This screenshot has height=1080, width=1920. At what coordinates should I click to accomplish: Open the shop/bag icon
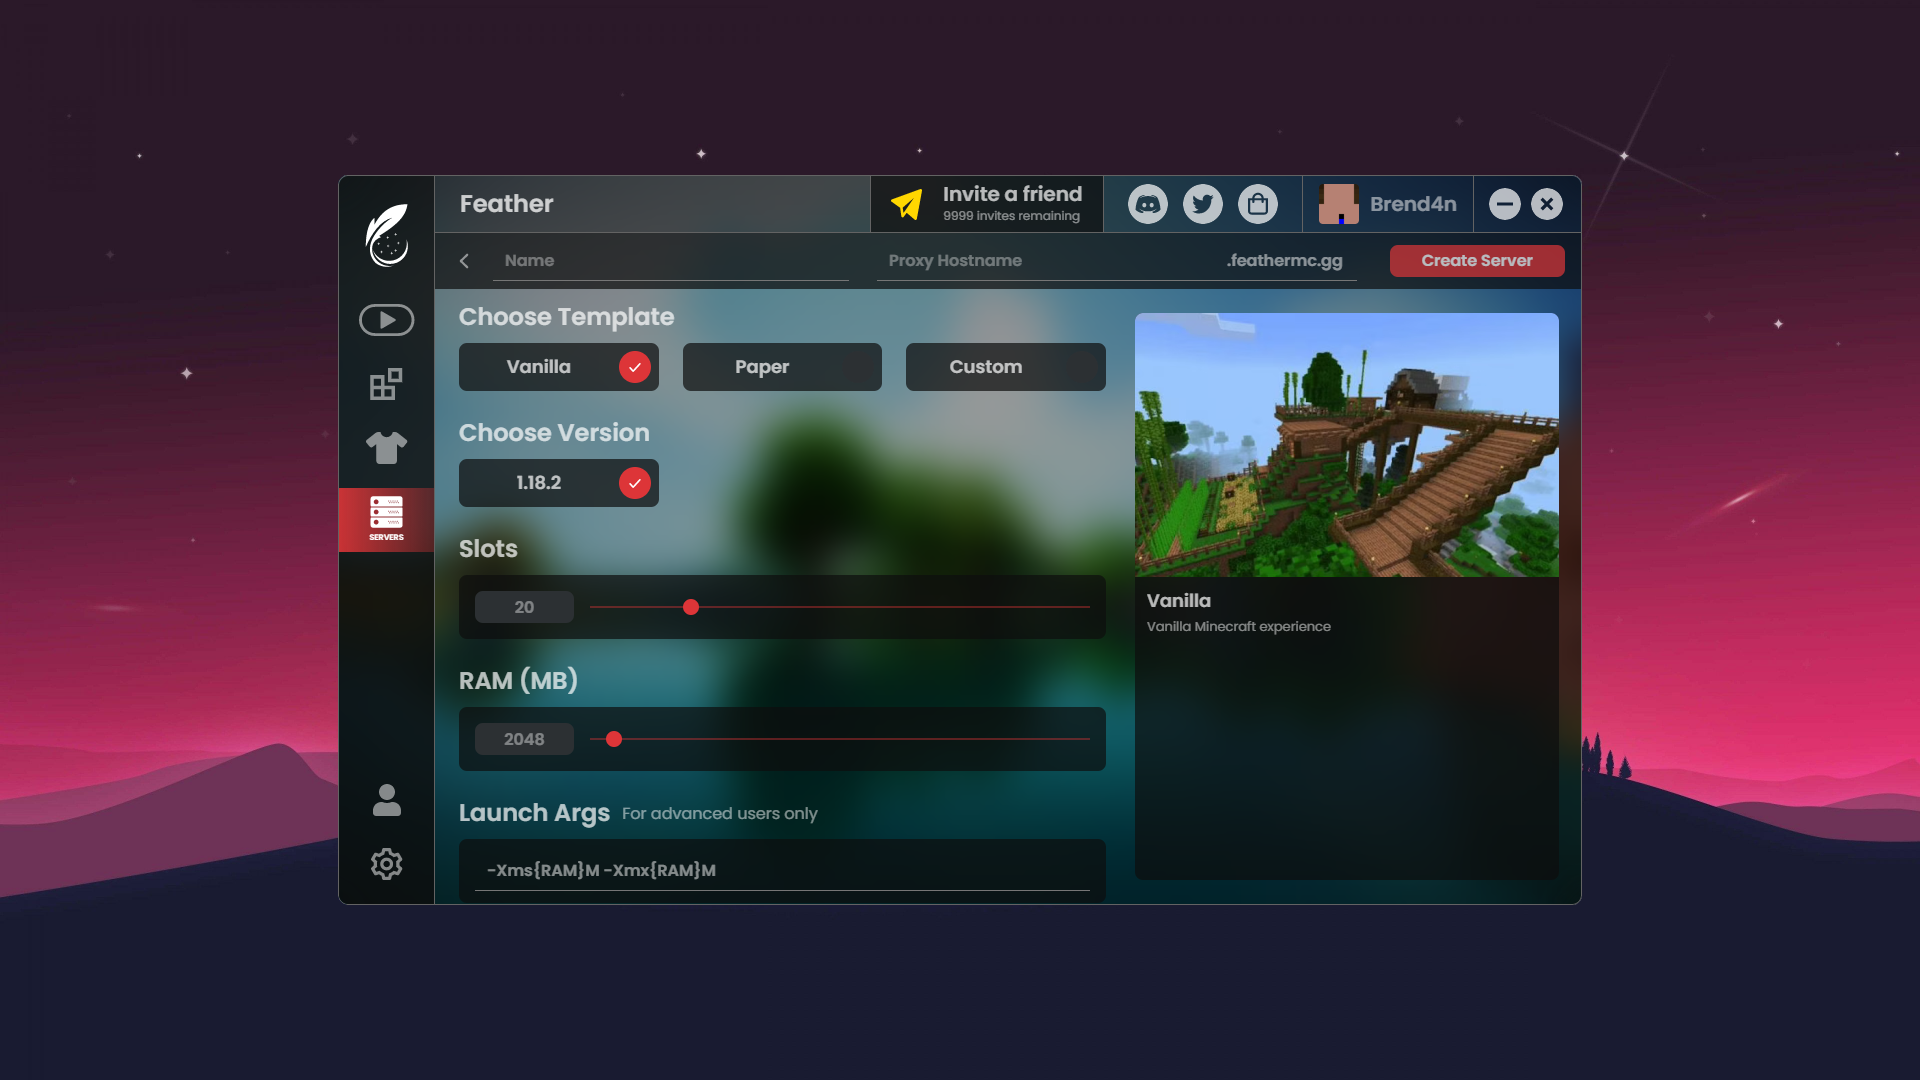(x=1258, y=203)
